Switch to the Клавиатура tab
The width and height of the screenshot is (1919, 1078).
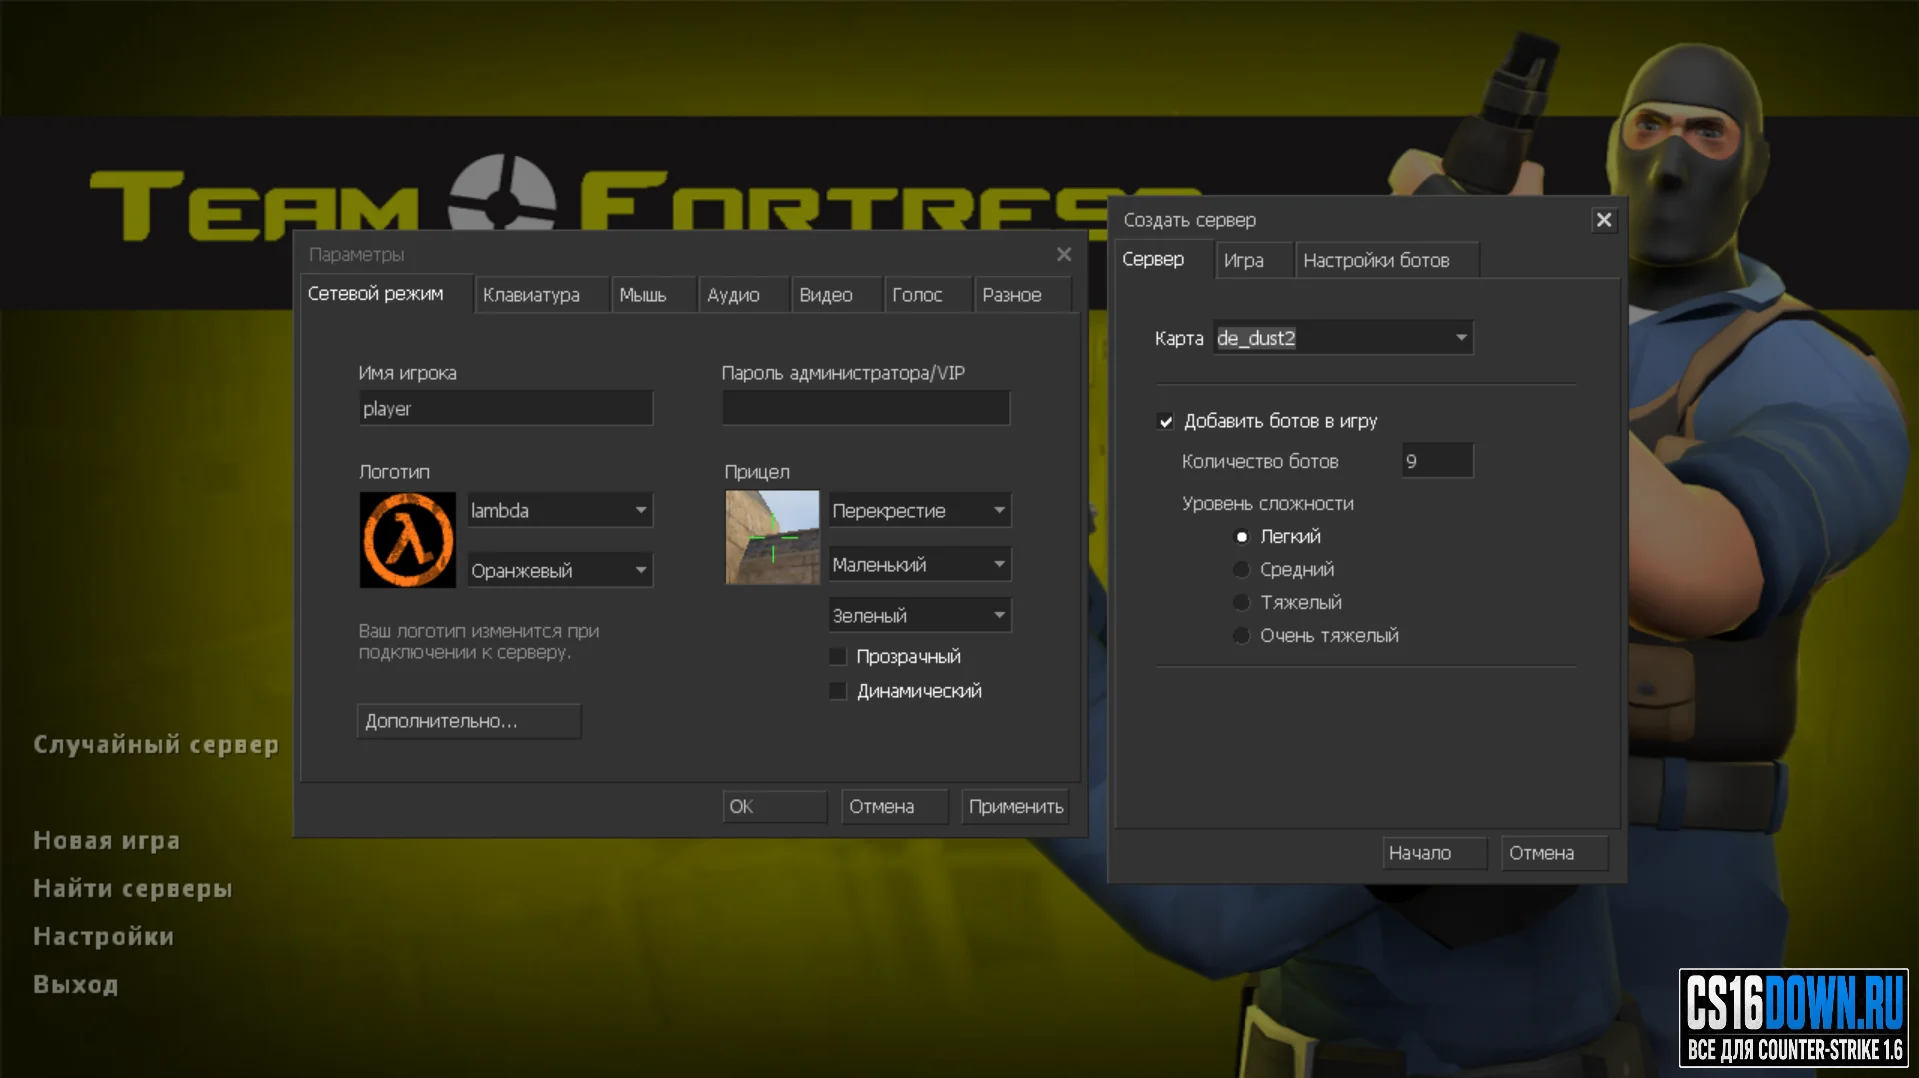tap(542, 295)
